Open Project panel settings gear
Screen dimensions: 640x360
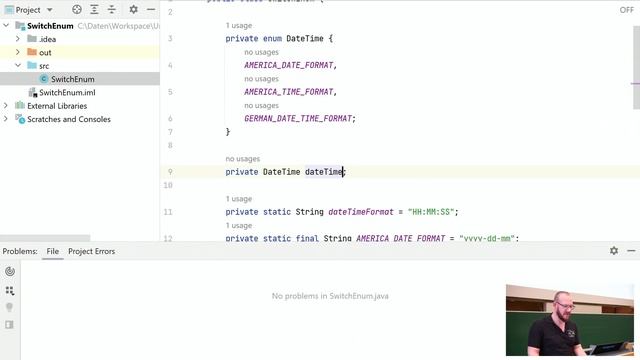pyautogui.click(x=133, y=9)
